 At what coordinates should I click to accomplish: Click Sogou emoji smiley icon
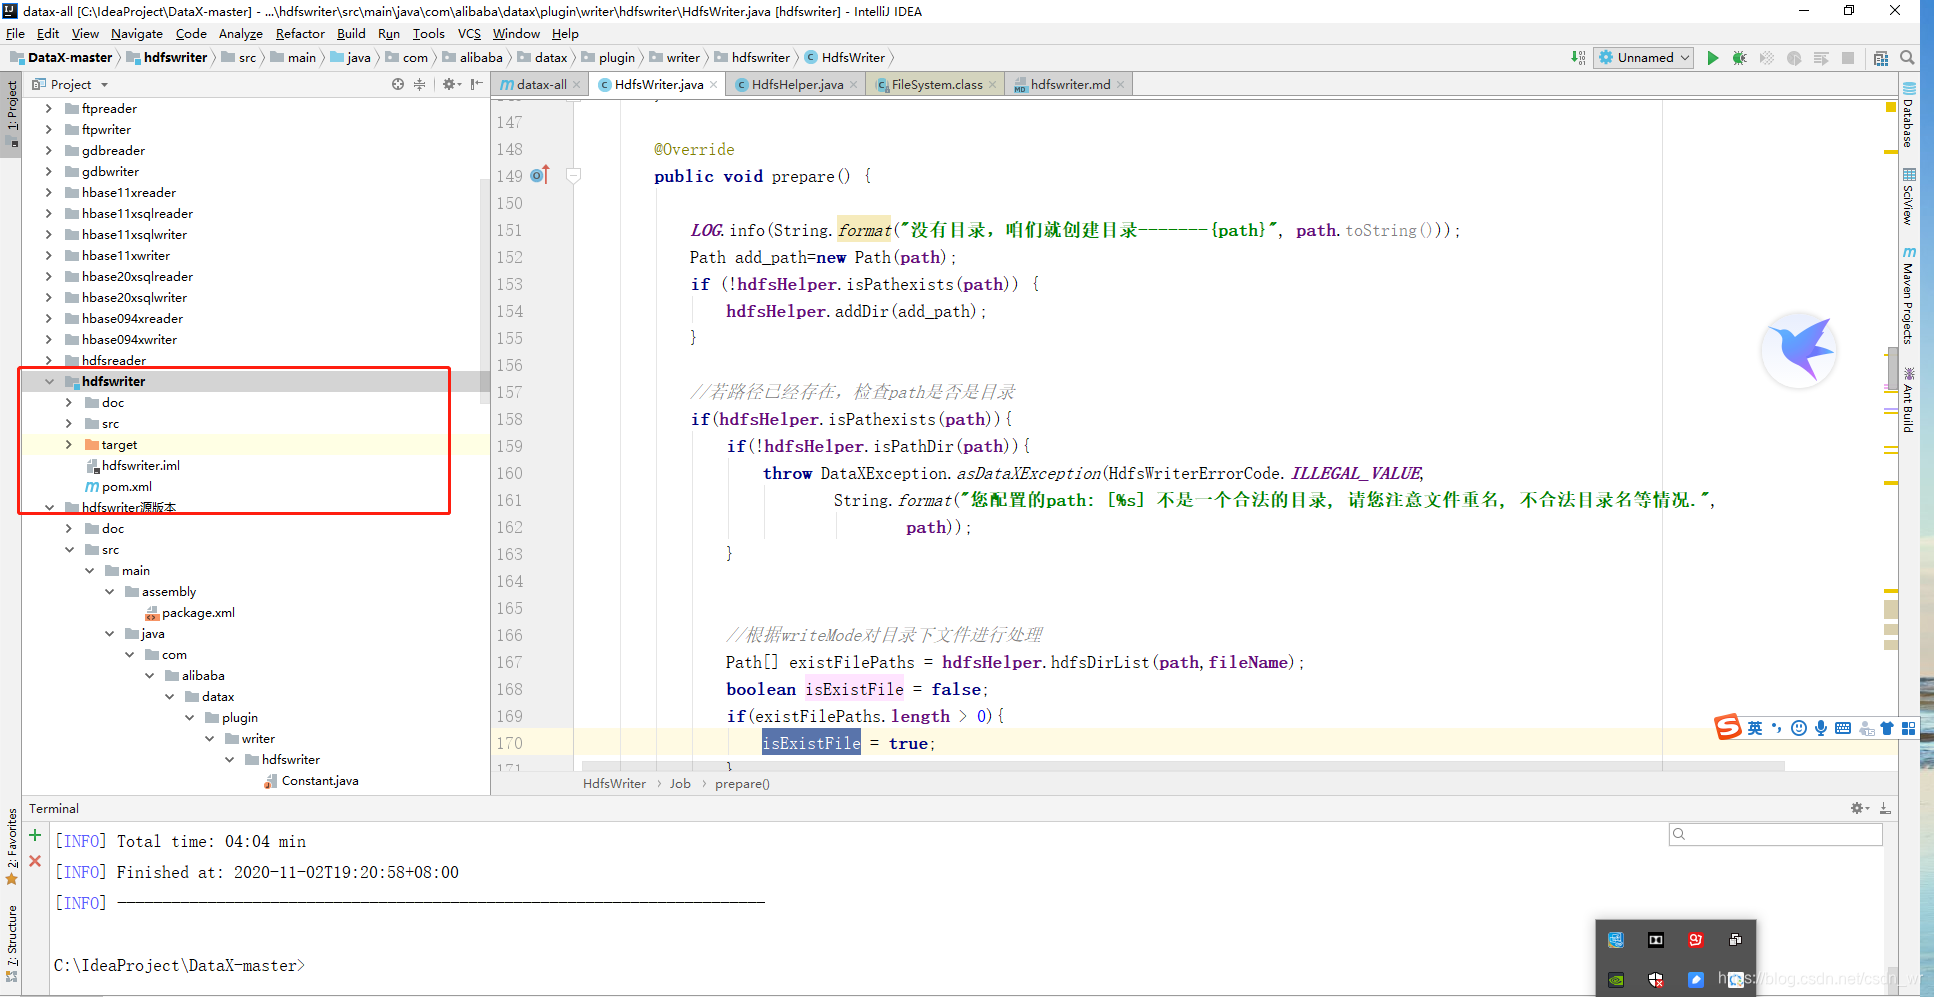pos(1799,728)
